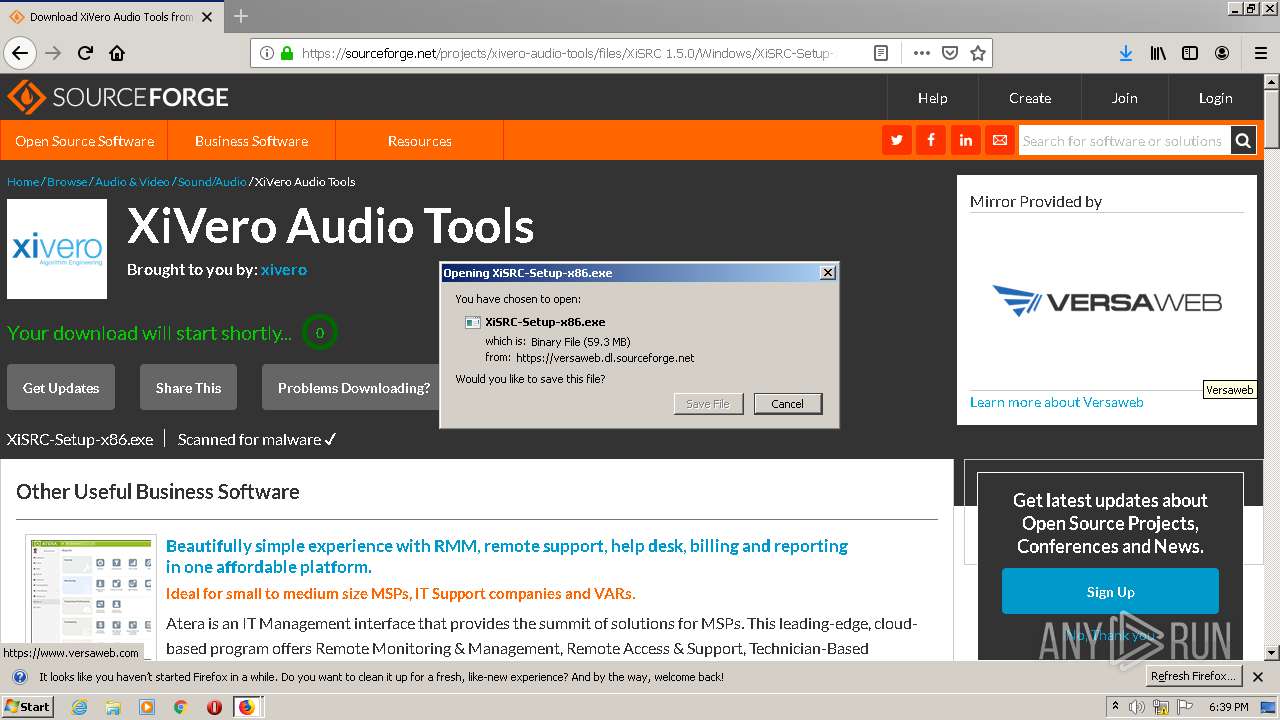The width and height of the screenshot is (1280, 720).
Task: Open the Firefox downloads panel
Action: 1126,53
